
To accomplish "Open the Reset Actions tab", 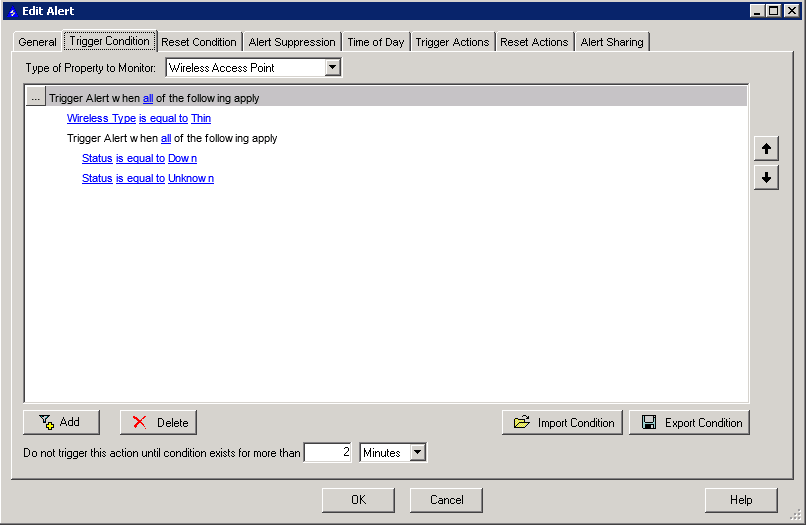I will pos(534,42).
